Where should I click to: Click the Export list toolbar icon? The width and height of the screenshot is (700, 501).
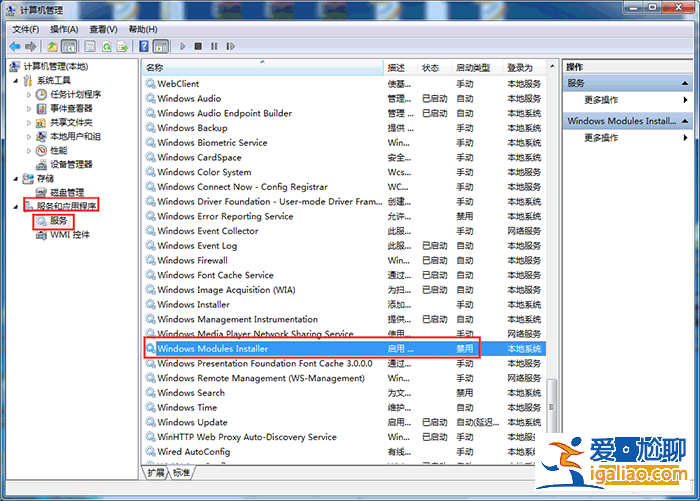pyautogui.click(x=122, y=46)
